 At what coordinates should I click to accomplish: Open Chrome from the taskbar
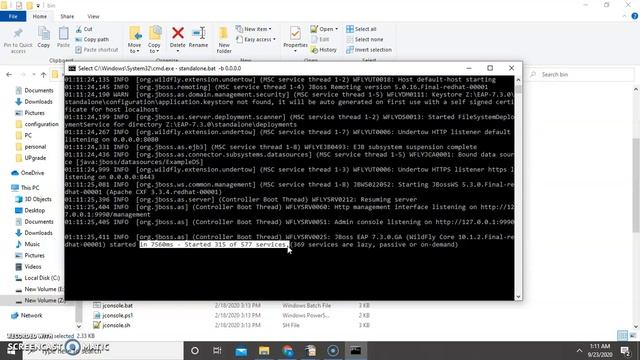coord(287,351)
